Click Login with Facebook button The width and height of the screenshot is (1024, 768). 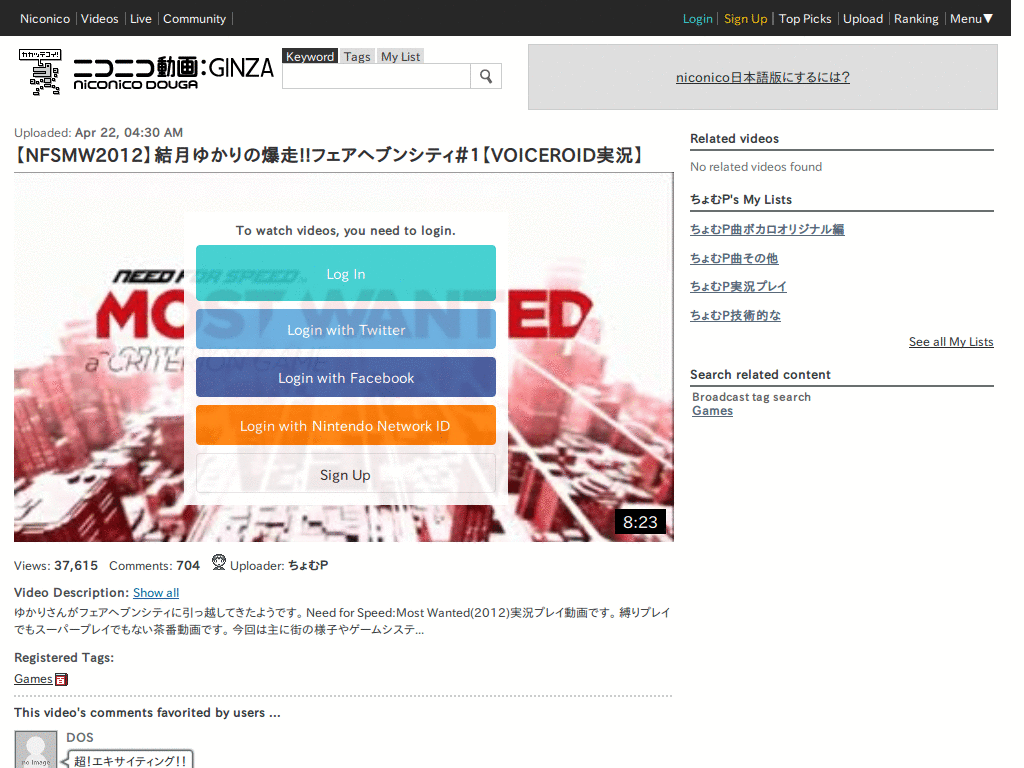coord(346,377)
